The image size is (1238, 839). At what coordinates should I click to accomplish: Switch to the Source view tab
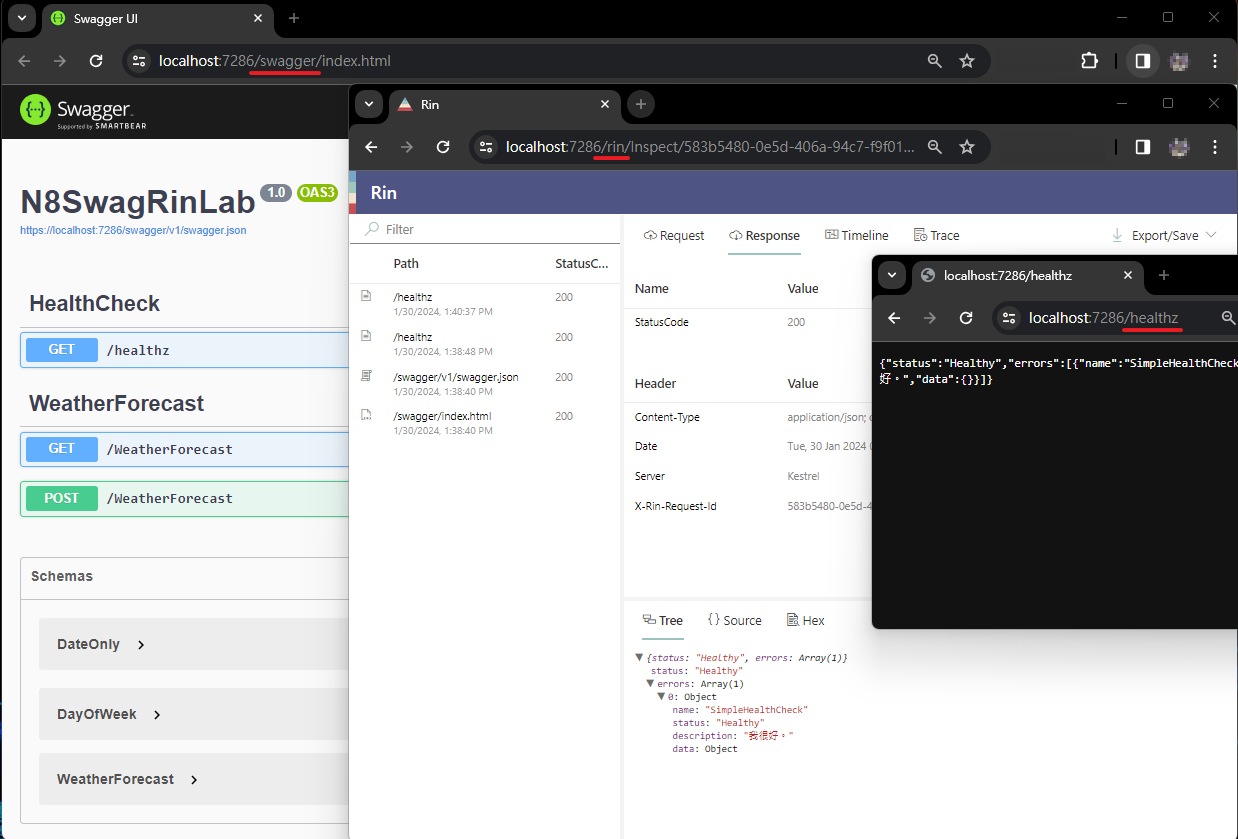tap(735, 620)
